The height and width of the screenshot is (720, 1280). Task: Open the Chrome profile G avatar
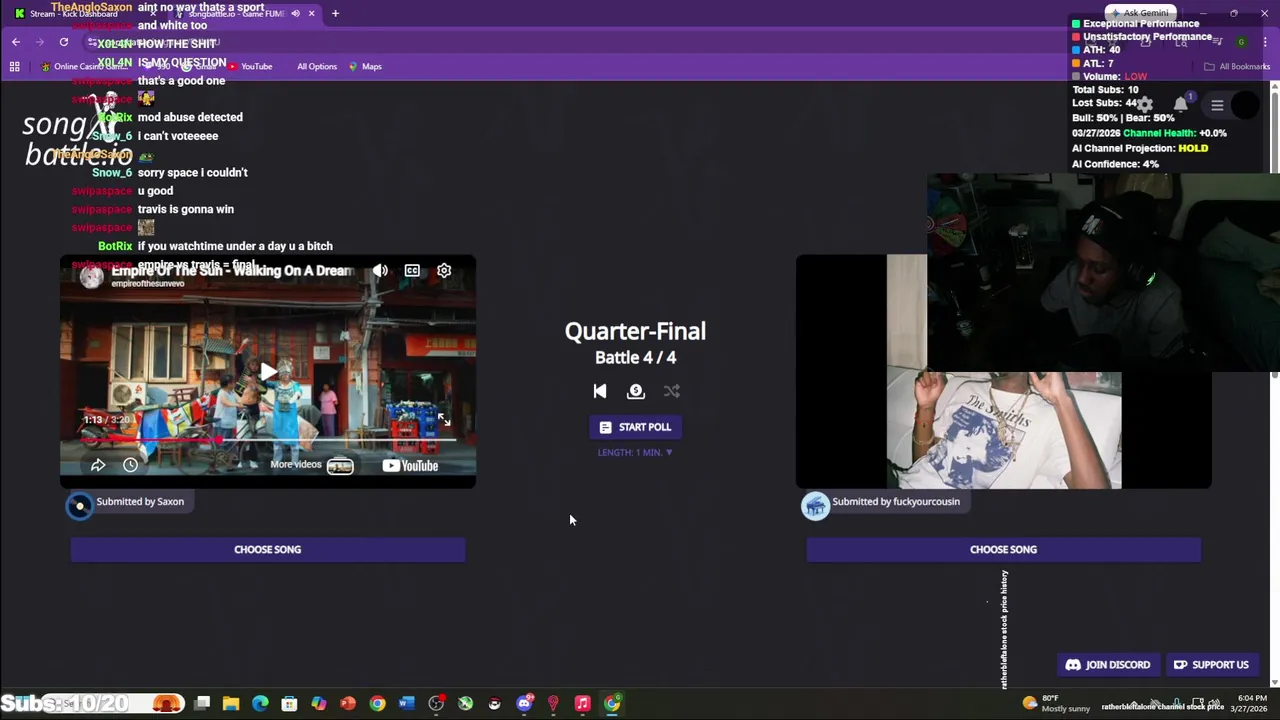[x=1241, y=41]
